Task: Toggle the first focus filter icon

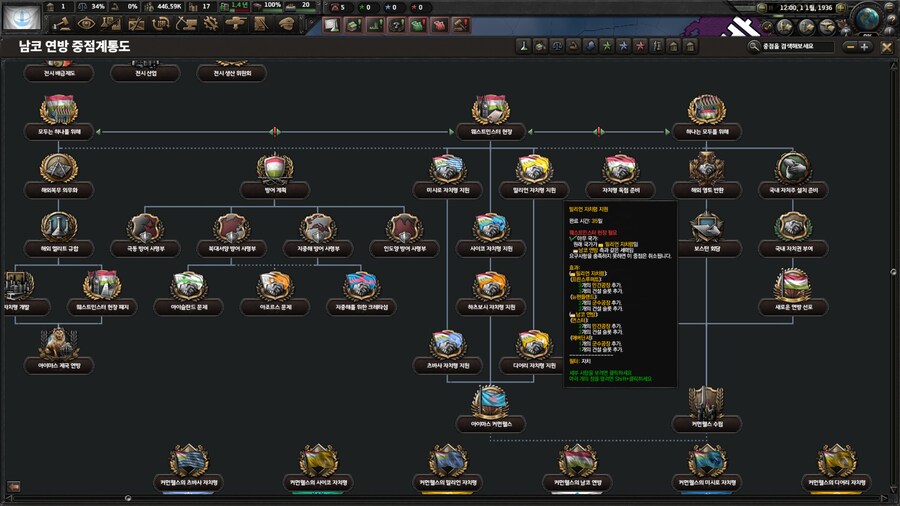Action: (524, 46)
